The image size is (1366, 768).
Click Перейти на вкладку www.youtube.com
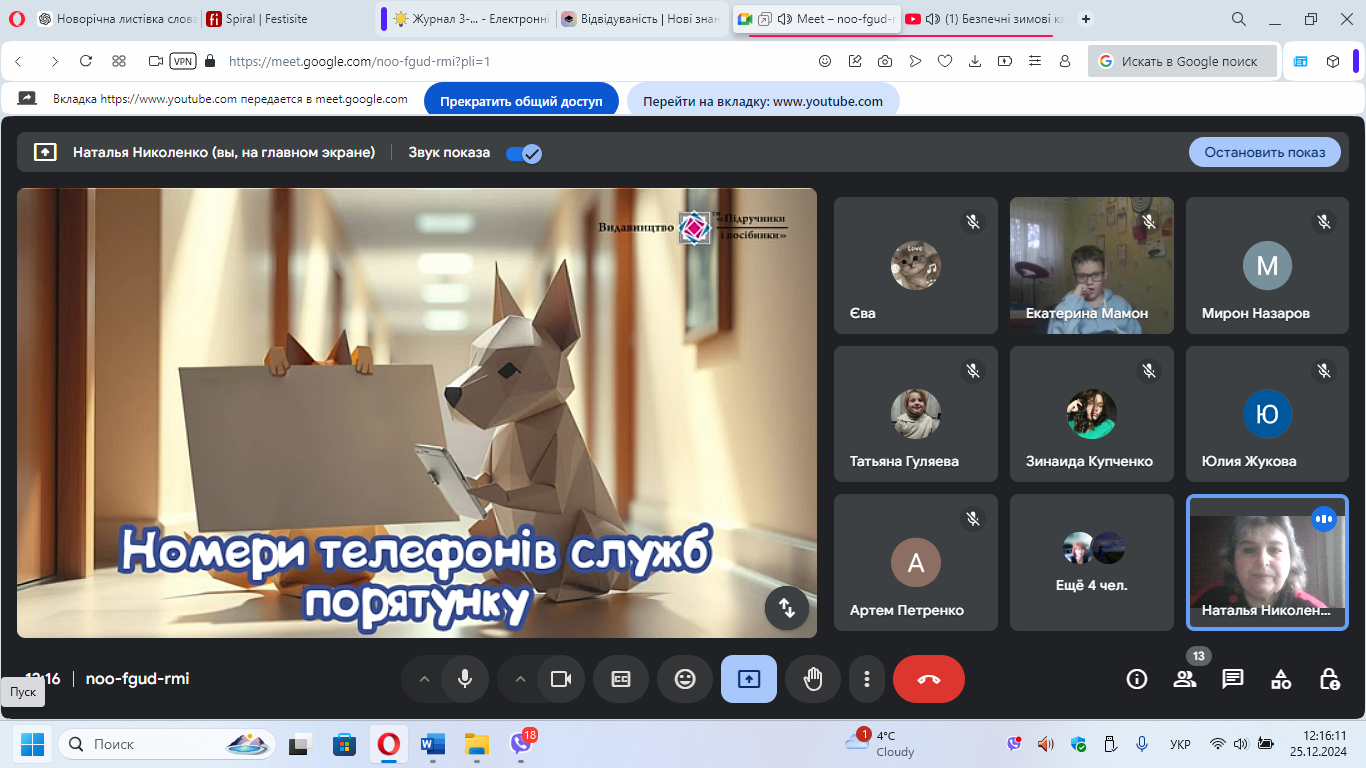(x=763, y=101)
